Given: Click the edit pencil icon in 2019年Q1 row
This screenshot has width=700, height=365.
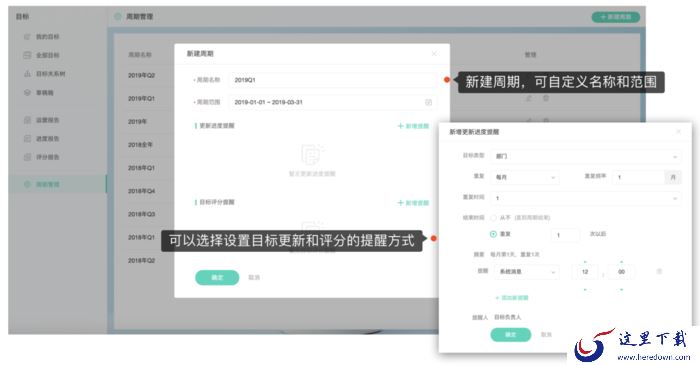Looking at the screenshot, I should (x=529, y=98).
